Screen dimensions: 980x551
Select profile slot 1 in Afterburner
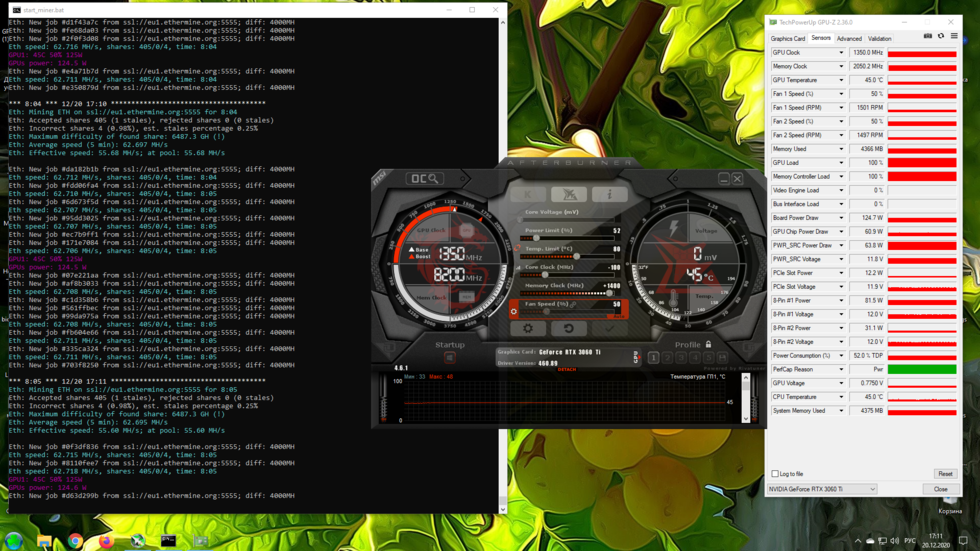pyautogui.click(x=653, y=357)
